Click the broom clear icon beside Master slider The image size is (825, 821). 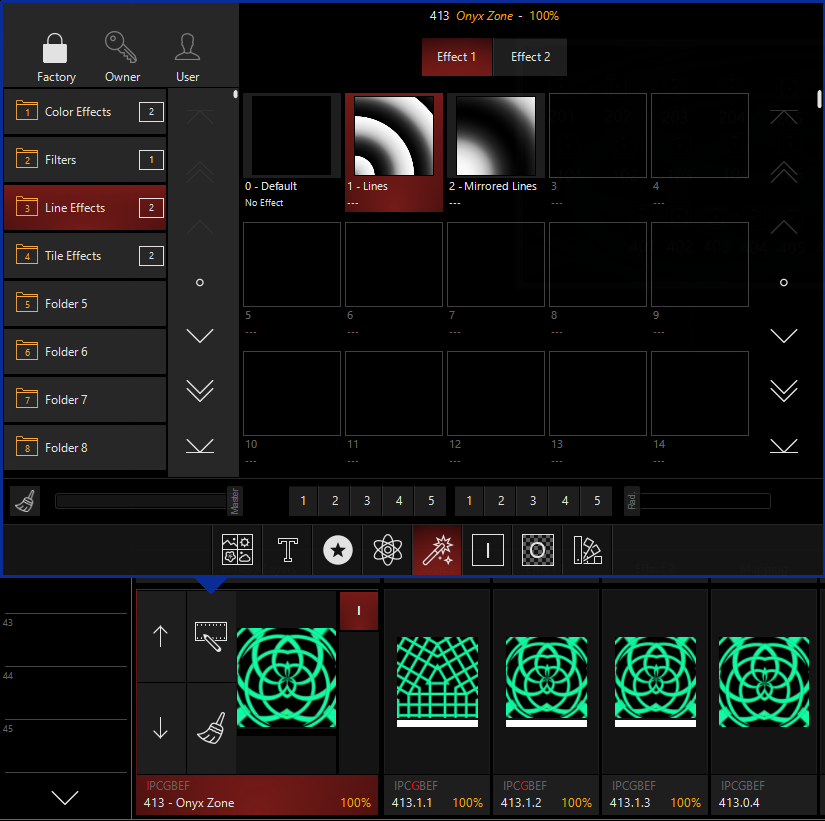(25, 500)
